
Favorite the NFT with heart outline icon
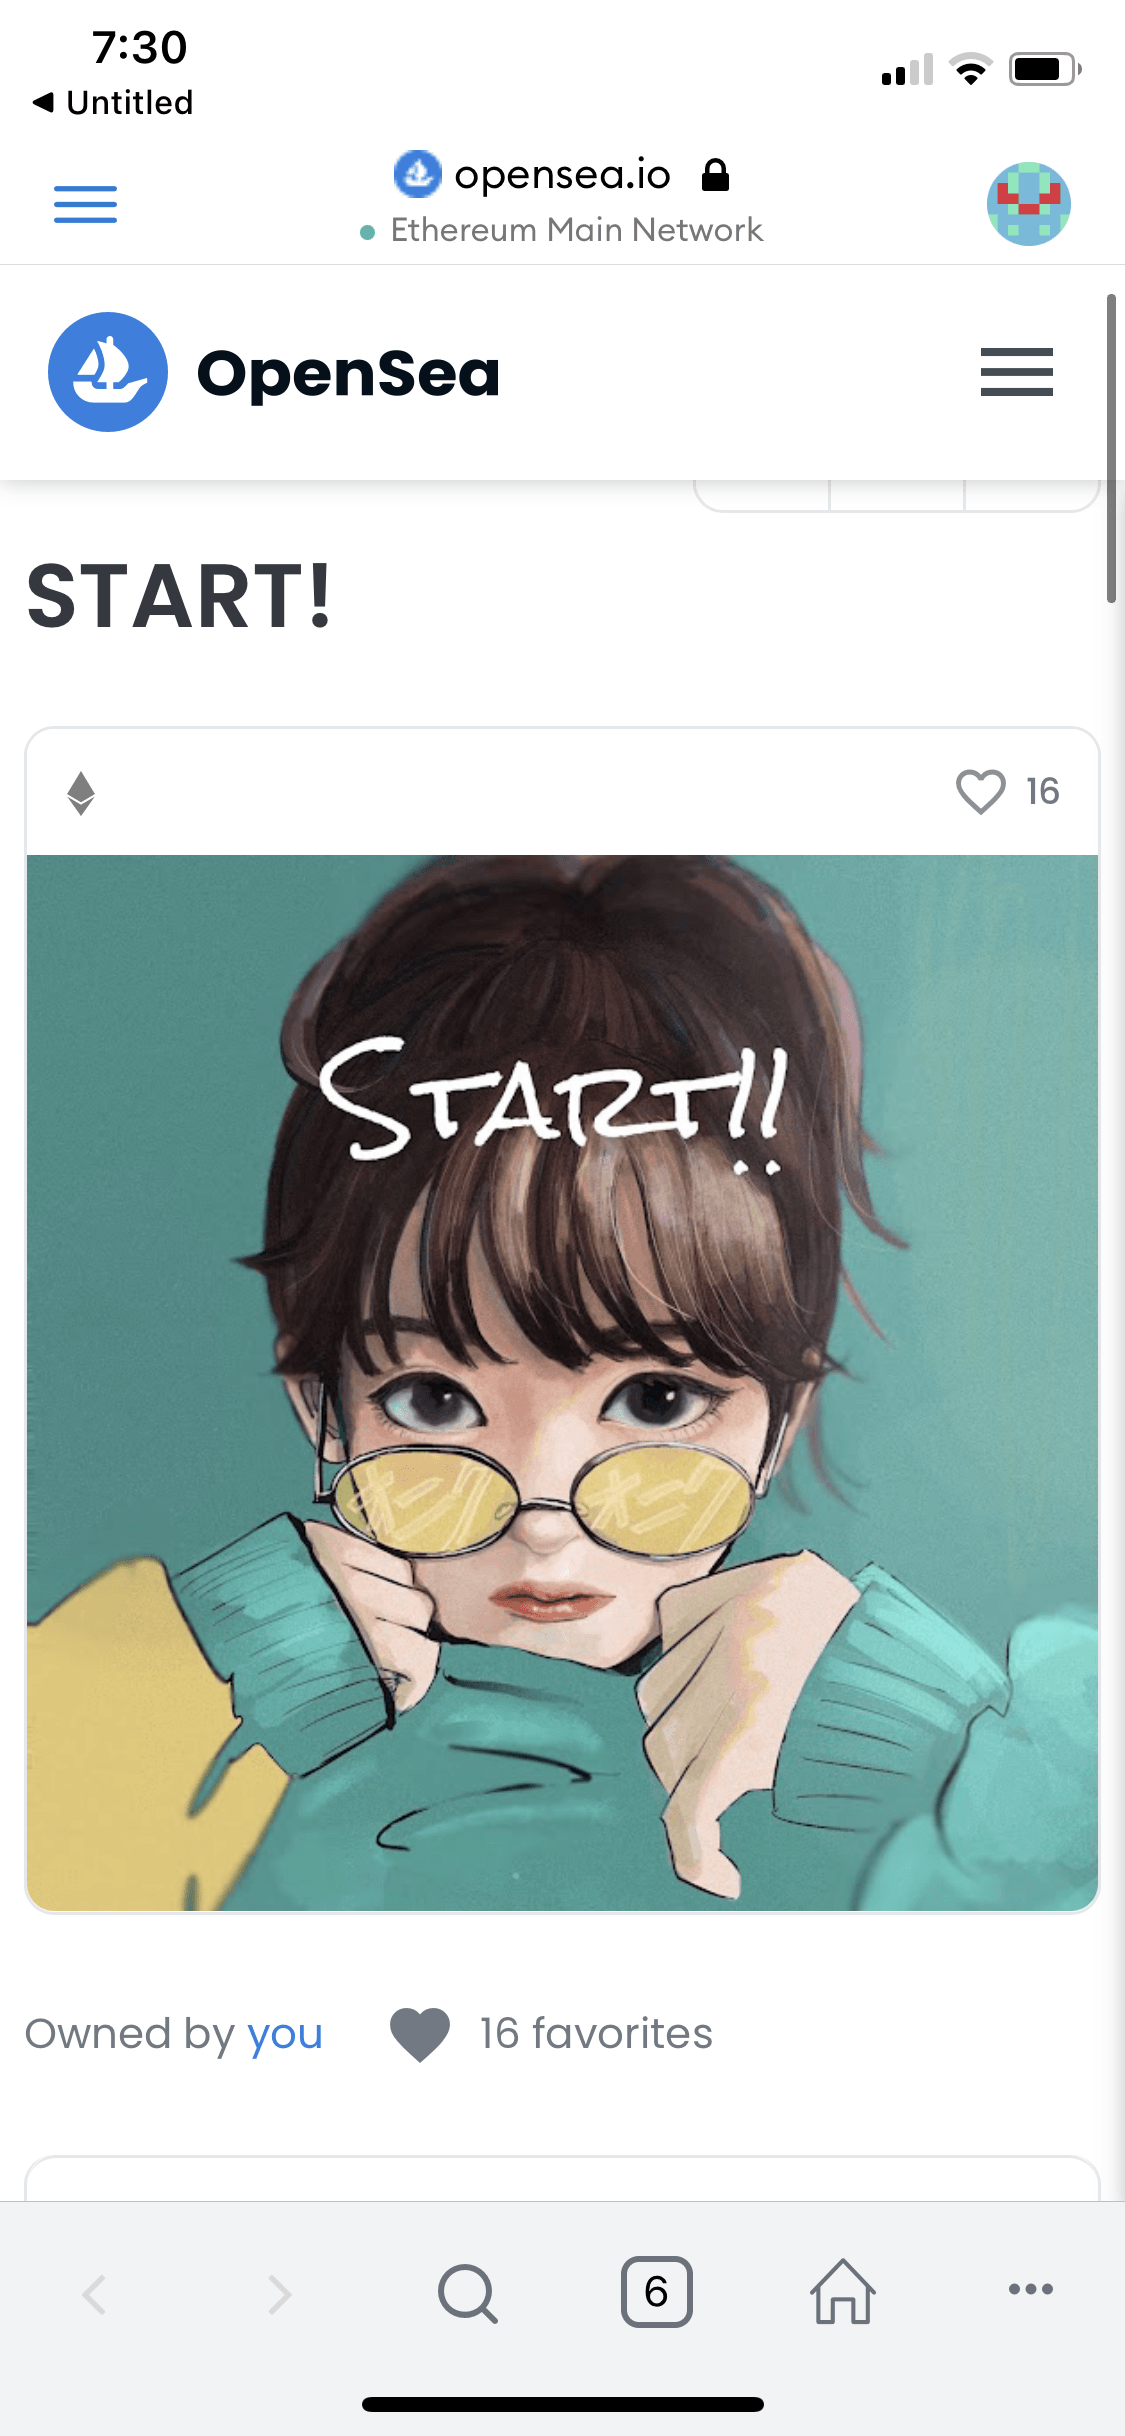click(980, 791)
